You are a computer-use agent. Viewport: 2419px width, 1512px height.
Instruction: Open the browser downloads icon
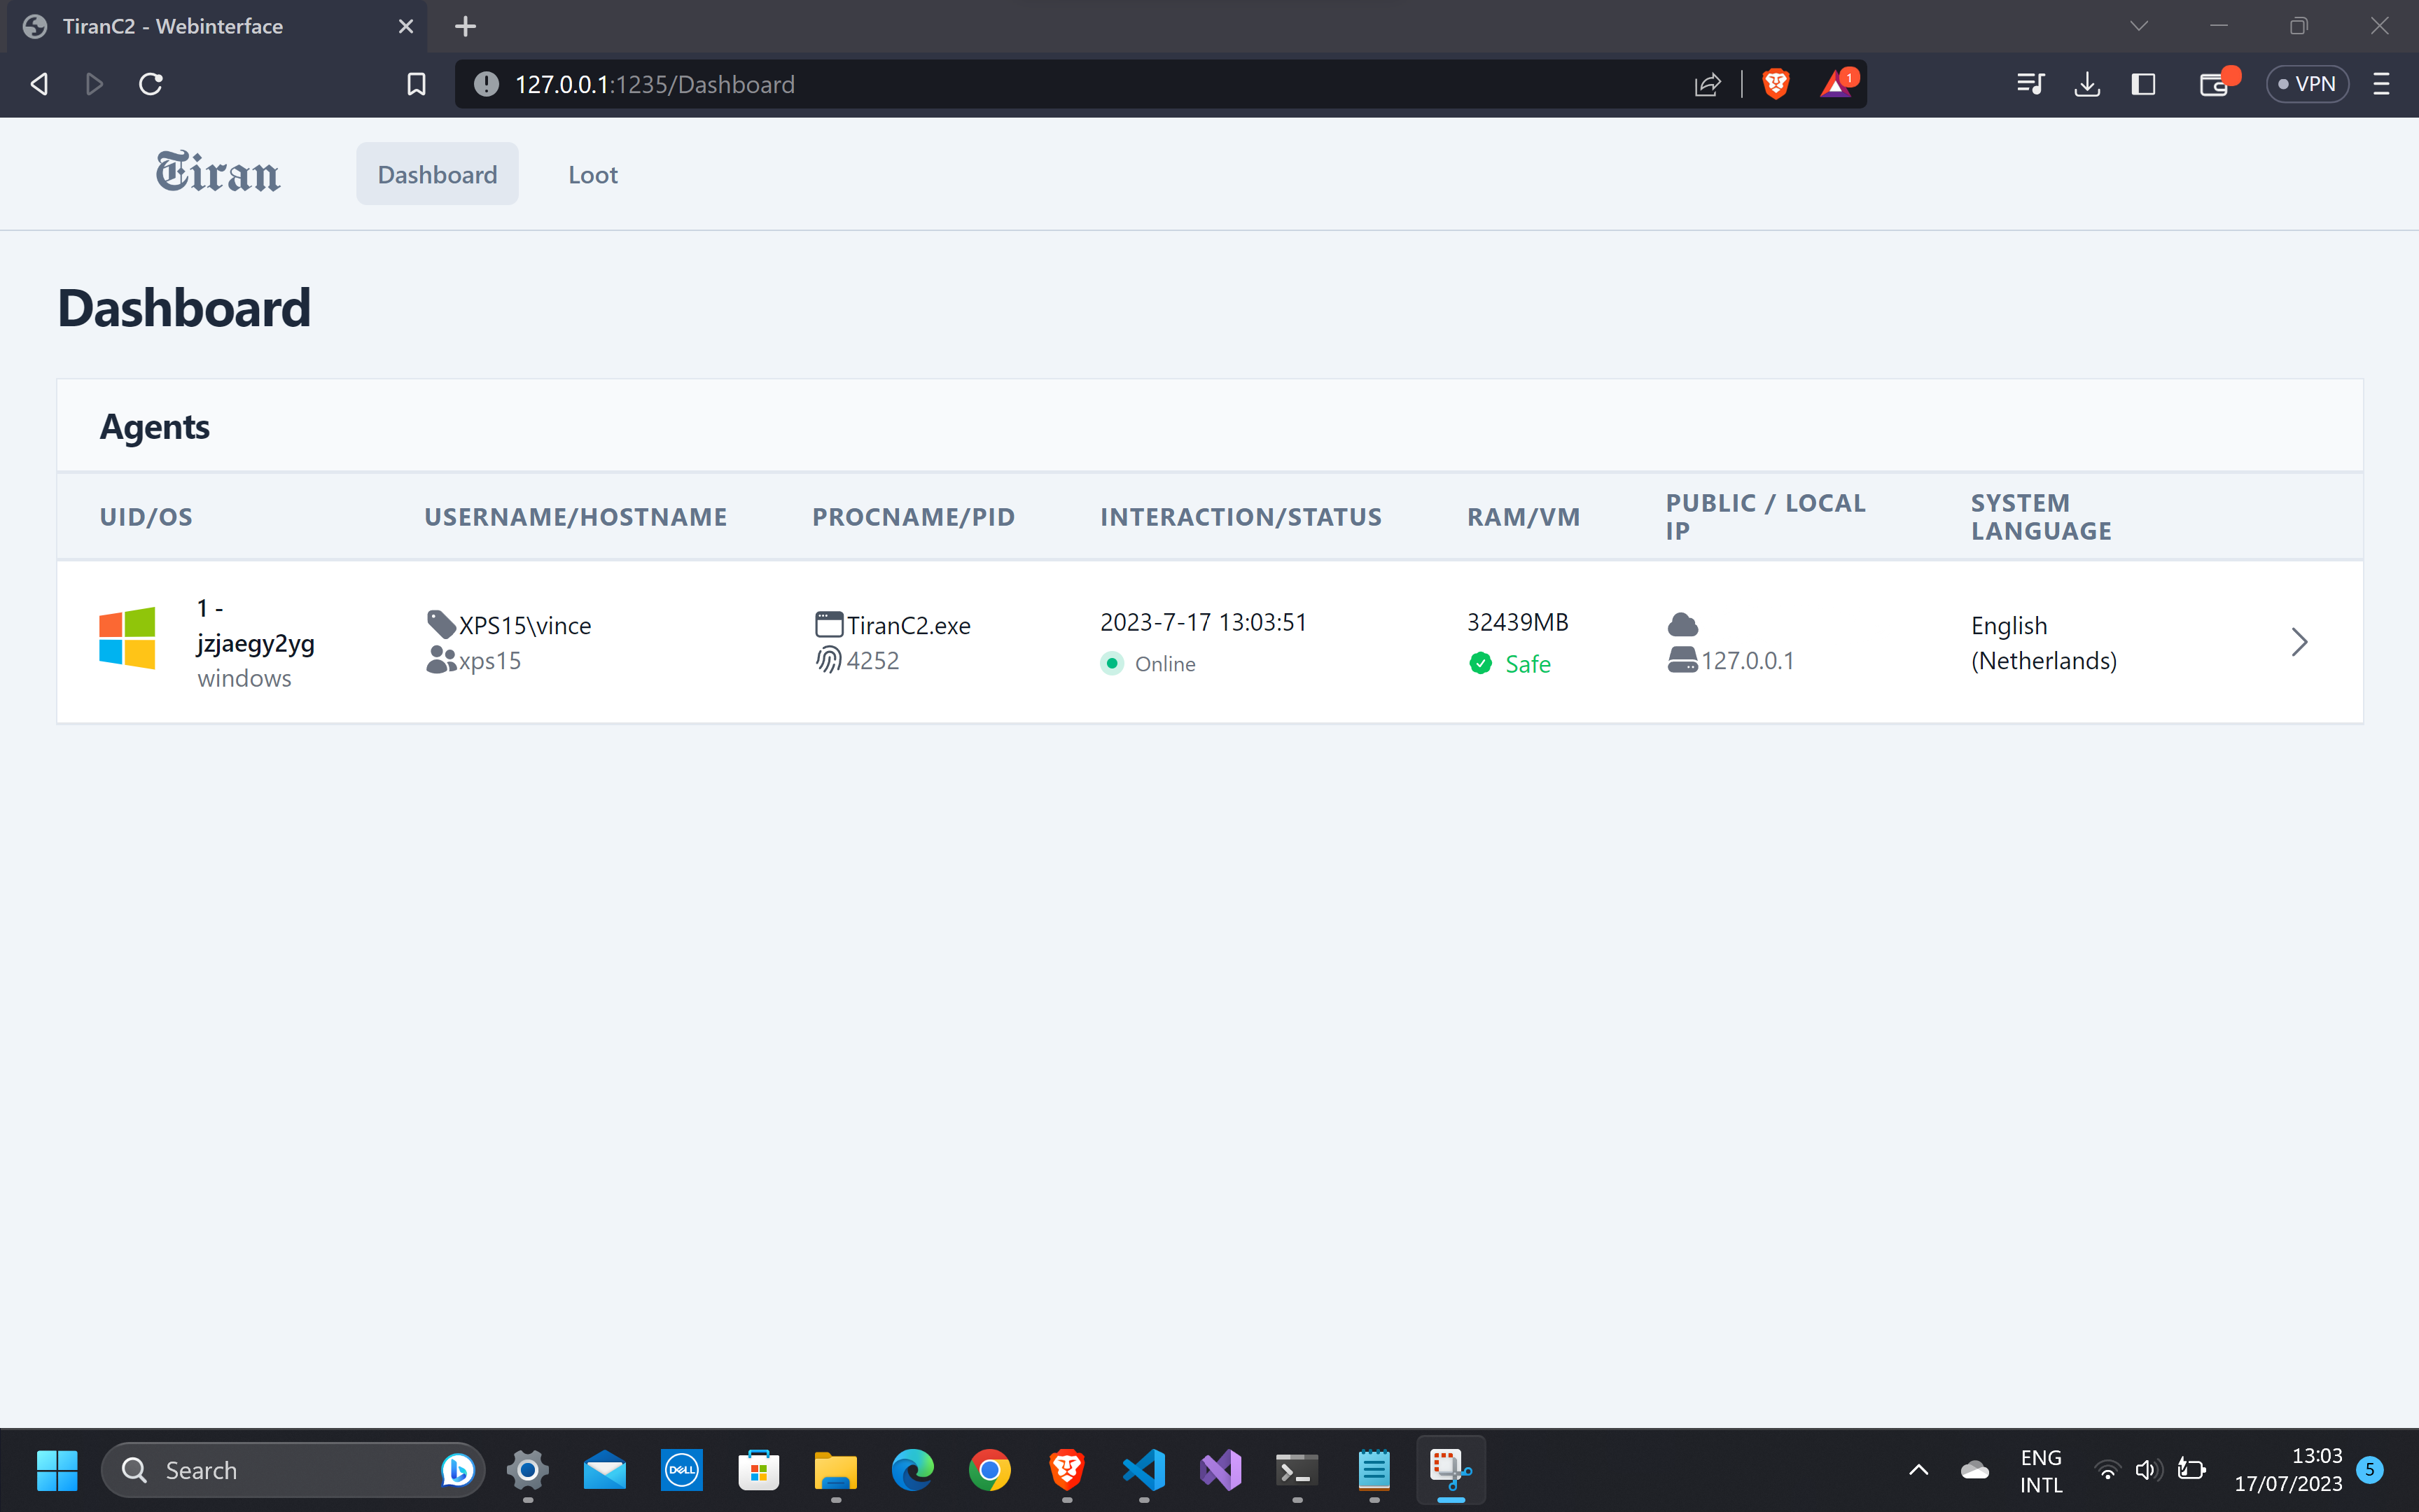pos(2086,84)
